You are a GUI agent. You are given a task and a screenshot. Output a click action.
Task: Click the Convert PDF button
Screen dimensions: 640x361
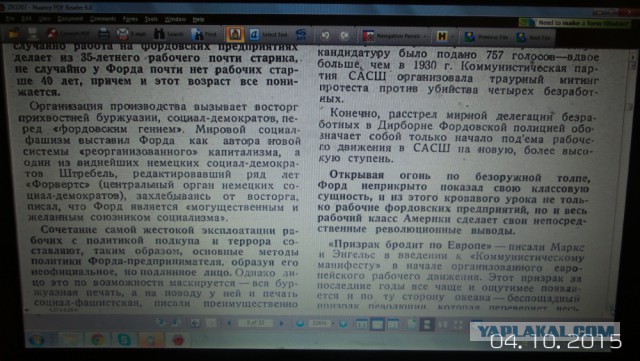click(x=69, y=33)
